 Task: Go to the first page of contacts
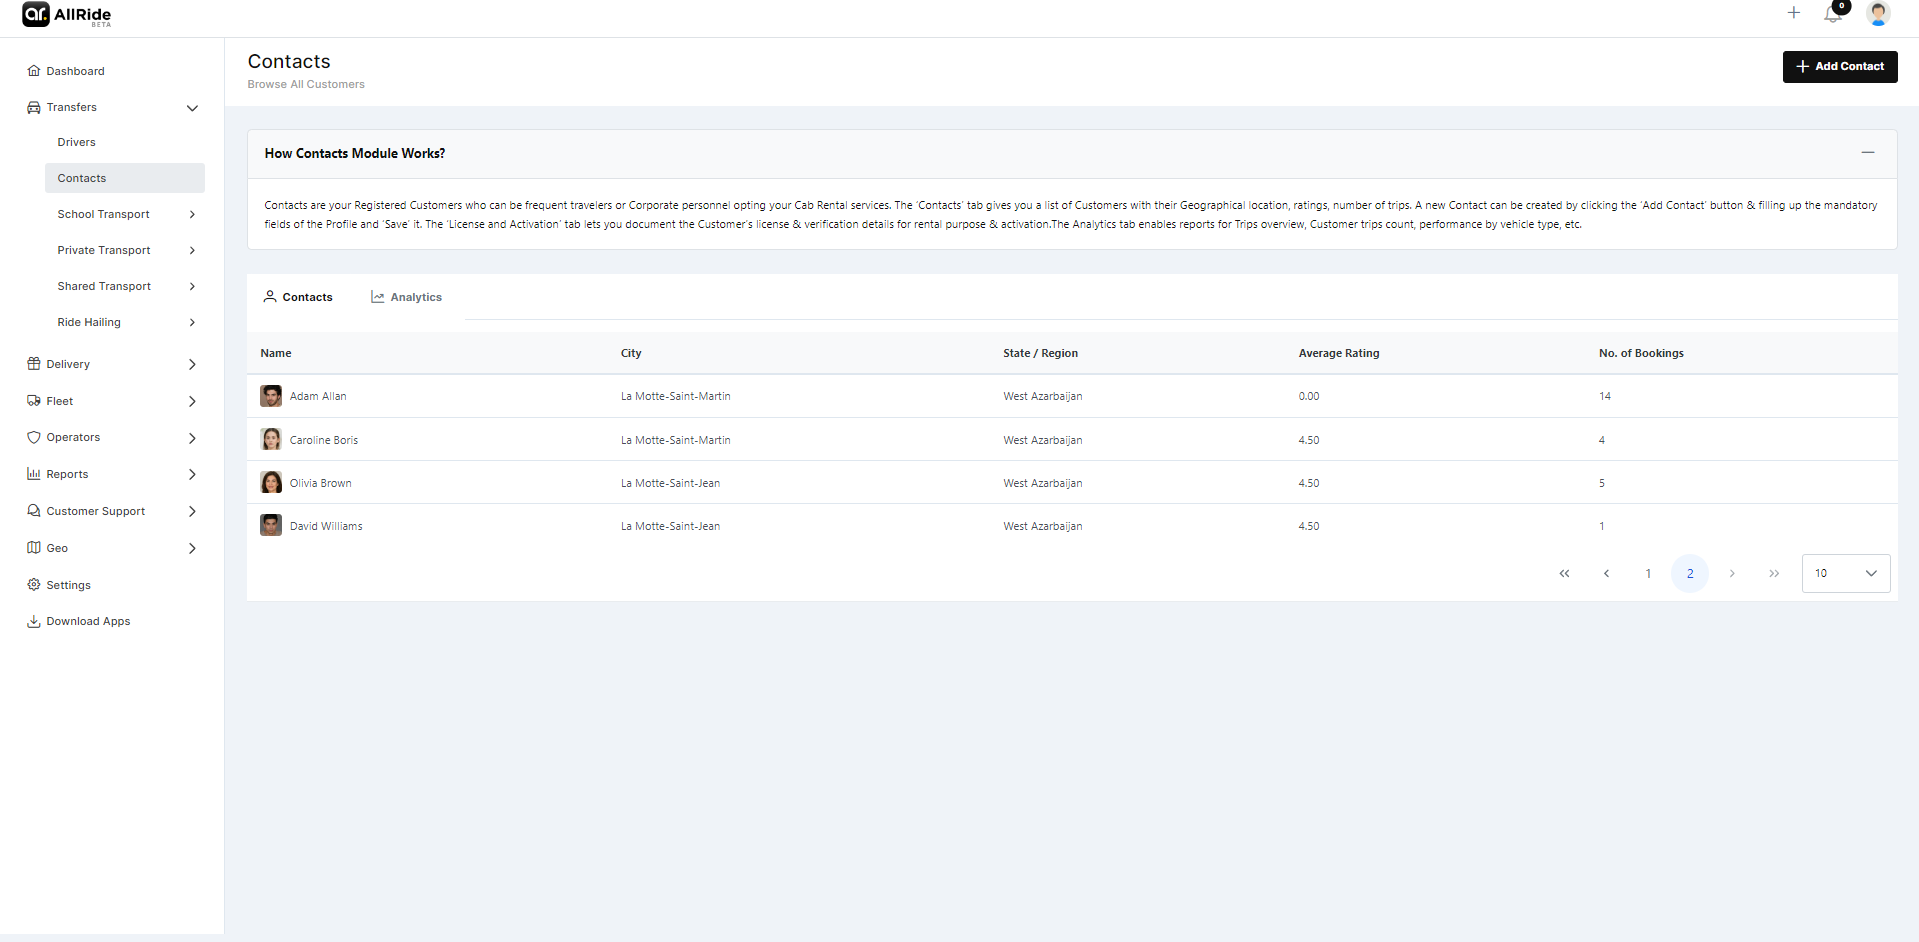(1564, 574)
